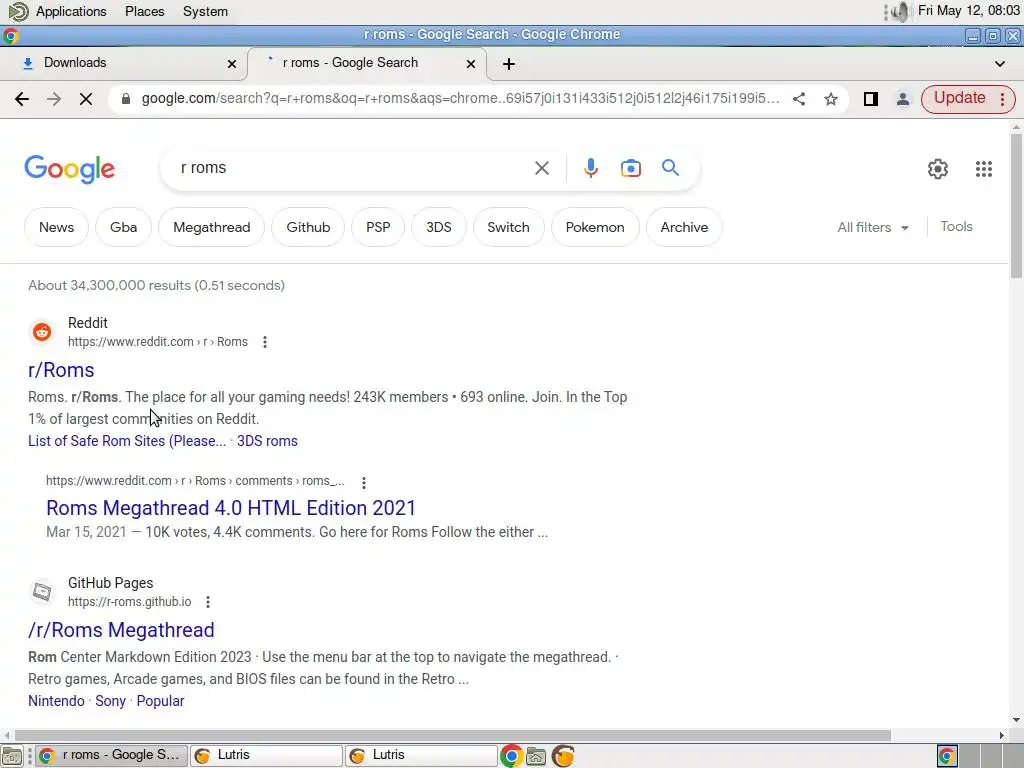Screen dimensions: 1024x768
Task: Click the address bar URL
Action: pos(460,99)
